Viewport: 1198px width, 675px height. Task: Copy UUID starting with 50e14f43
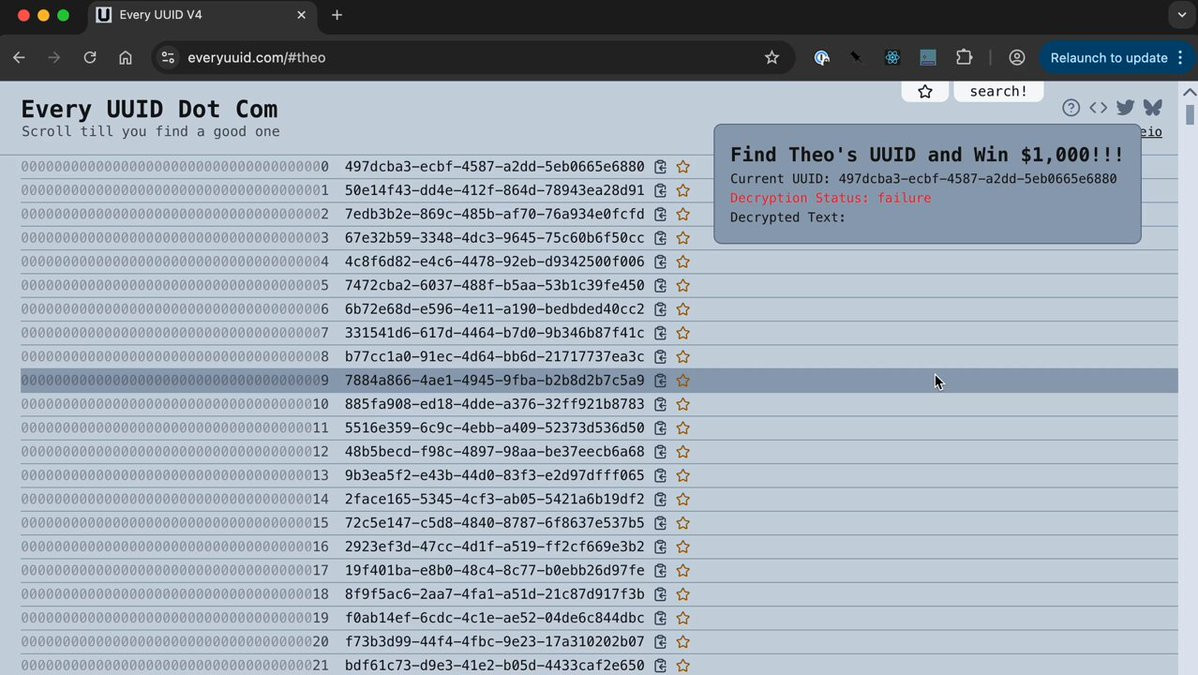(x=660, y=190)
